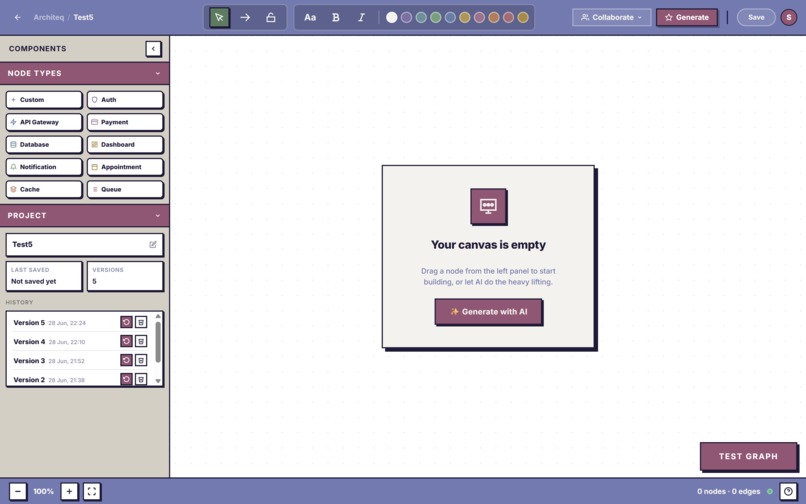The image size is (806, 504).
Task: Click the Version 5 history entry
Action: point(80,322)
